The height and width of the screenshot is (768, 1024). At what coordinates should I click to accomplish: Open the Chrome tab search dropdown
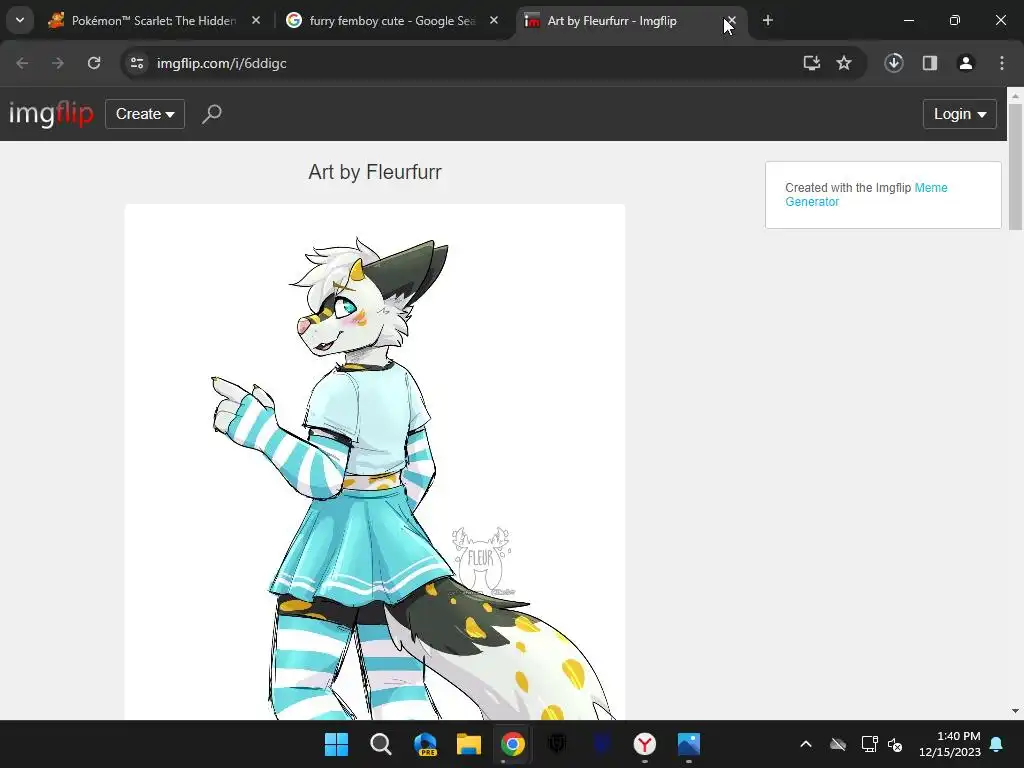coord(20,20)
